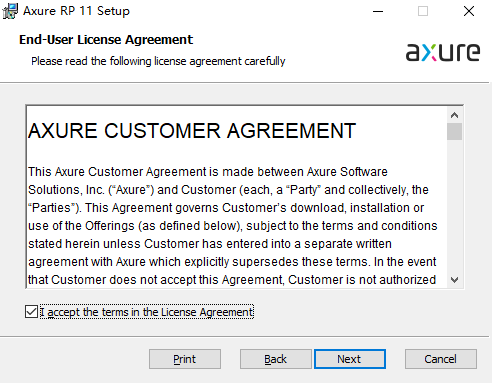Print the license agreement
This screenshot has height=383, width=492.
coord(185,359)
